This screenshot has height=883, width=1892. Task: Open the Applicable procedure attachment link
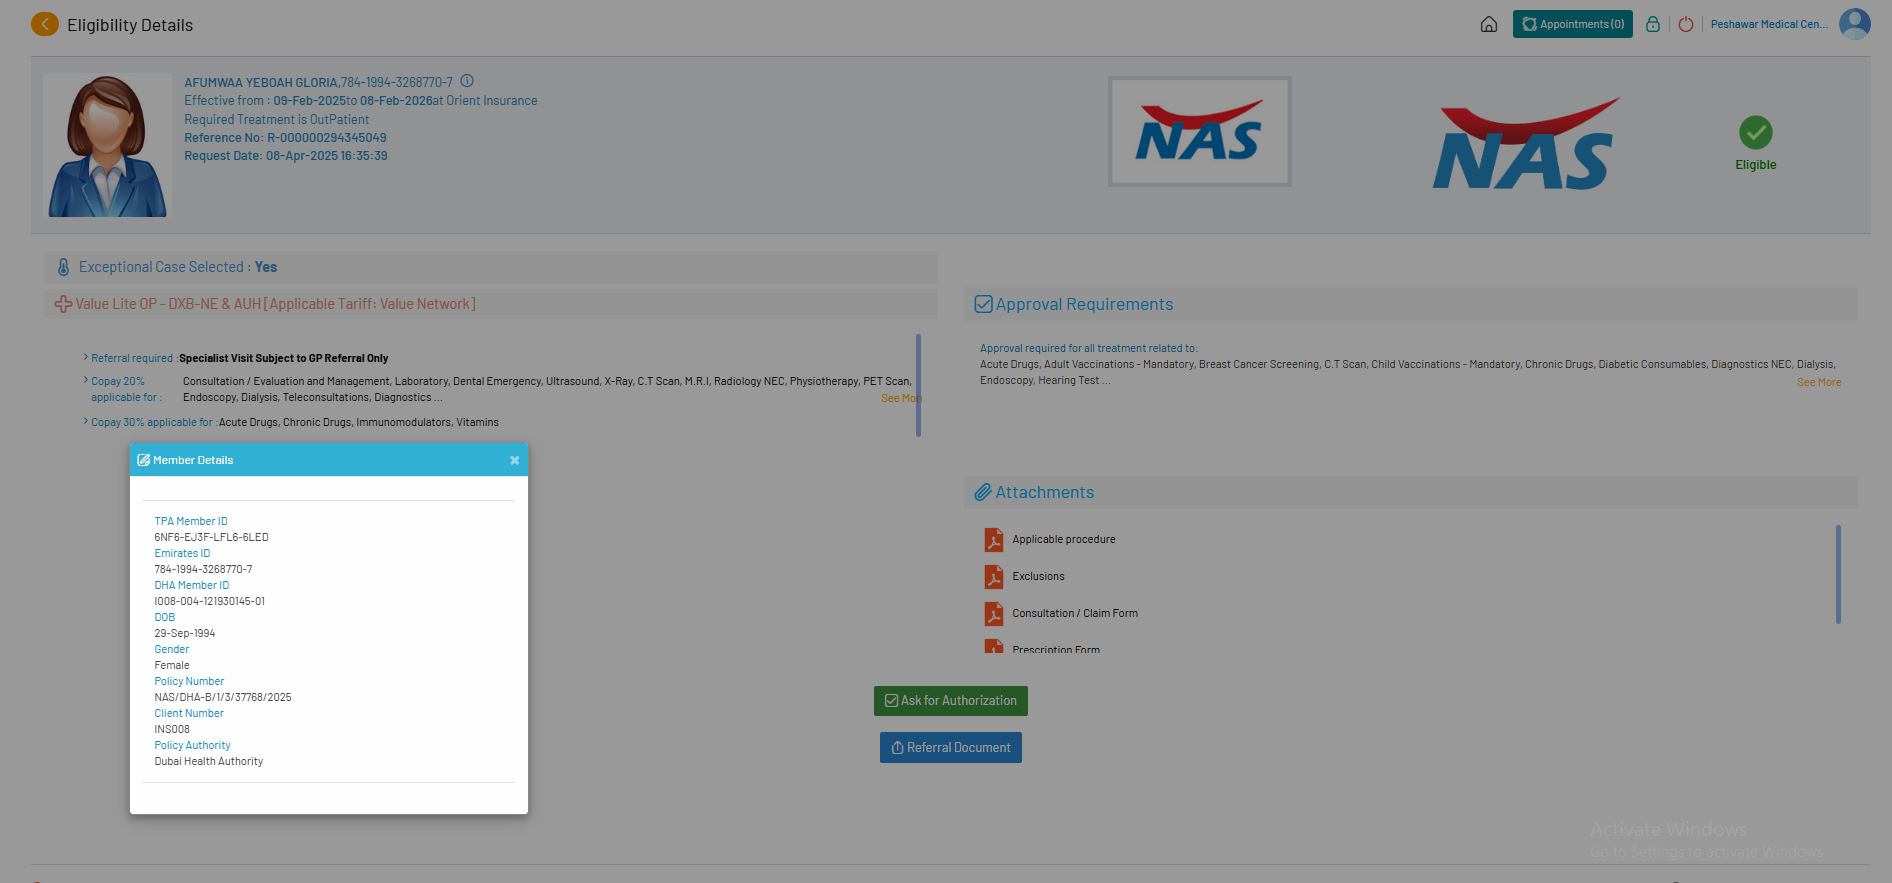1063,539
